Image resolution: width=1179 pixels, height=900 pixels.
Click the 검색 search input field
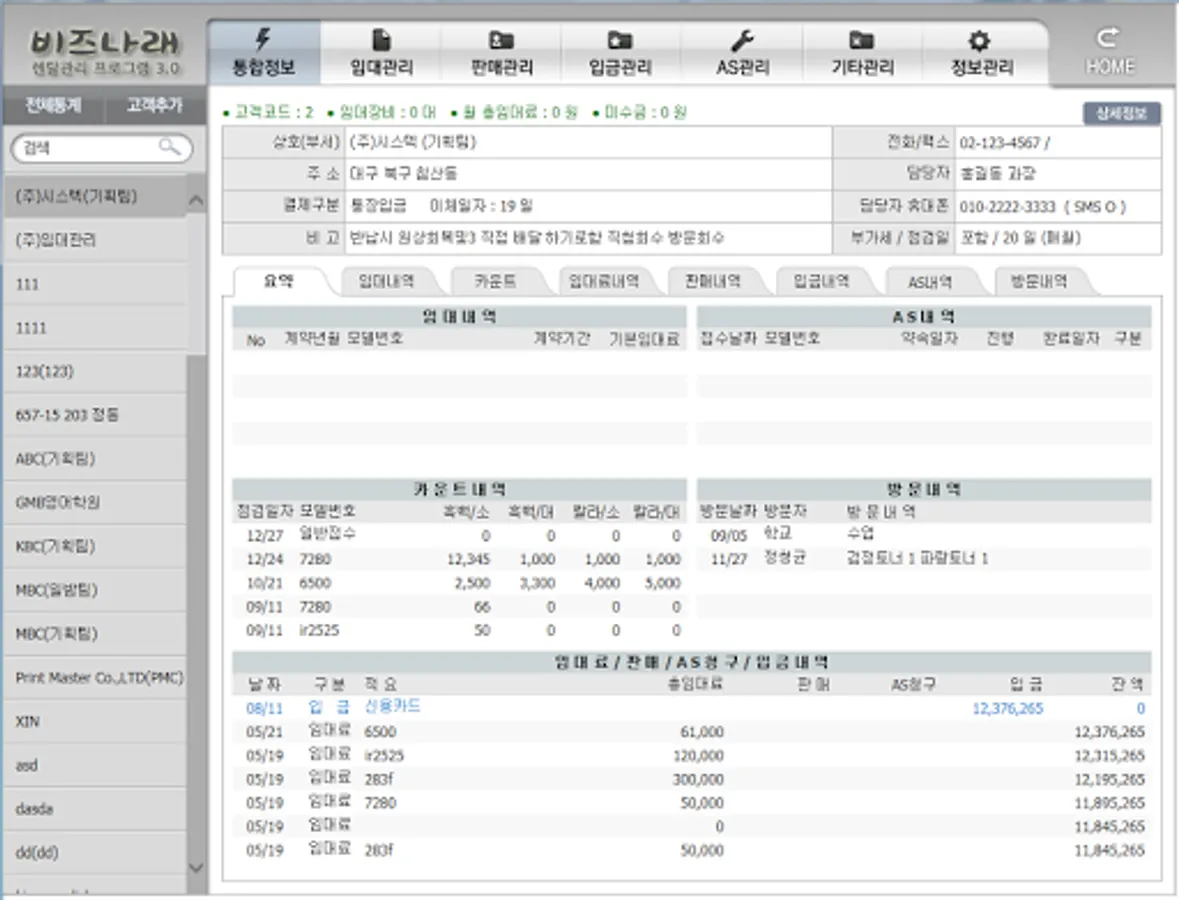coord(88,148)
